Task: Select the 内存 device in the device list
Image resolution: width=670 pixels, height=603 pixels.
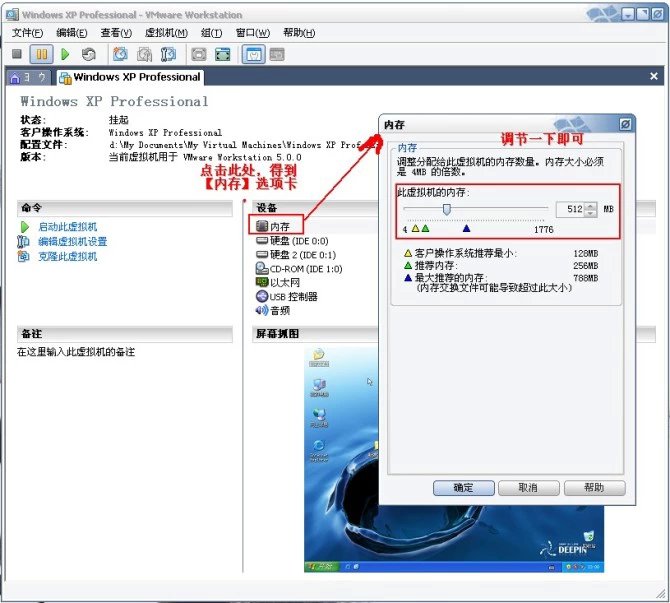Action: [279, 227]
